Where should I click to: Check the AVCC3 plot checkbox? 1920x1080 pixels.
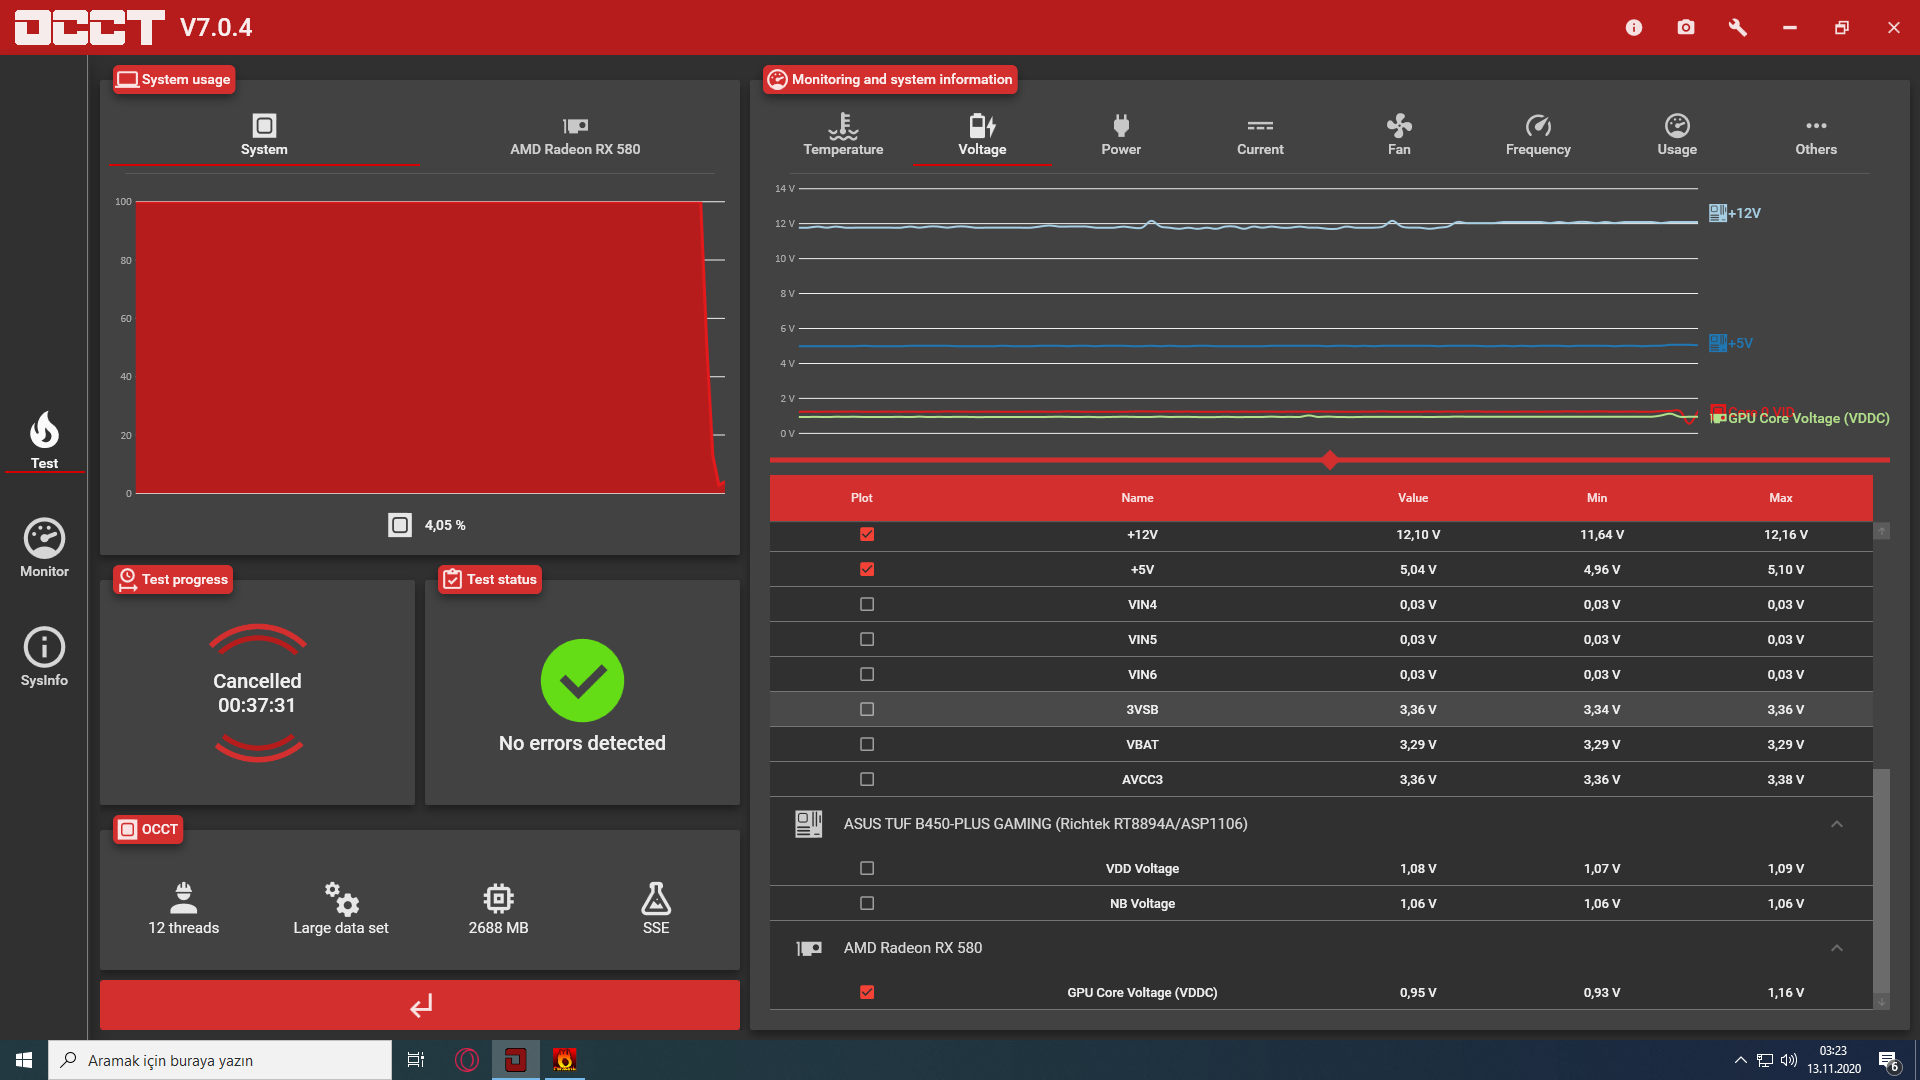(x=867, y=779)
